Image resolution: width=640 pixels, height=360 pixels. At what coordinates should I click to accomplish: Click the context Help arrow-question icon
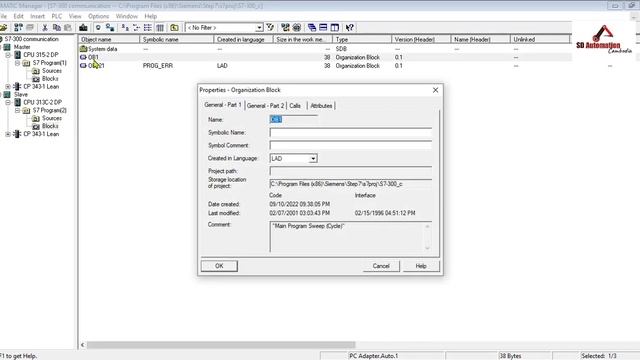tap(349, 27)
